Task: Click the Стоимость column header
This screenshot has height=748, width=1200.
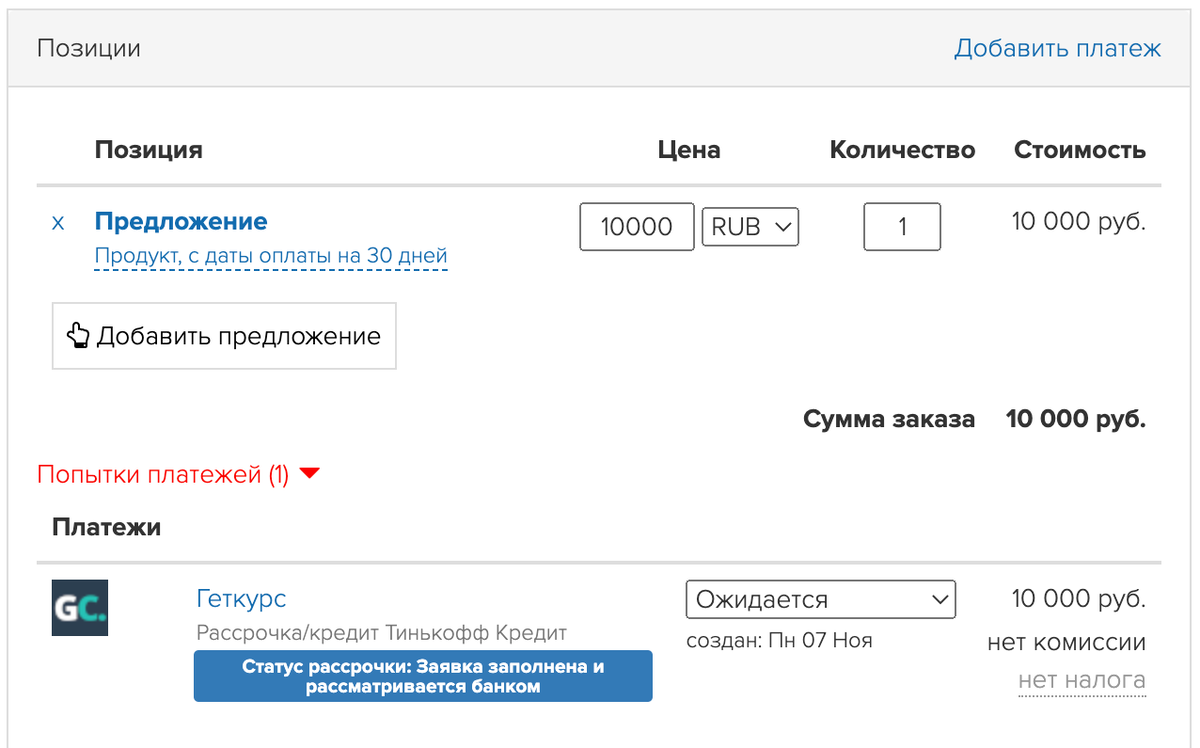Action: 1080,150
